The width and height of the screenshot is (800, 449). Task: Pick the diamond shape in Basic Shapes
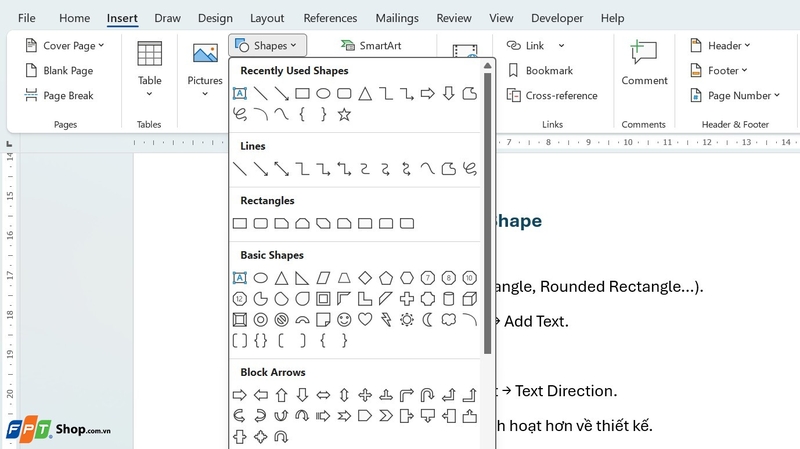click(x=365, y=278)
